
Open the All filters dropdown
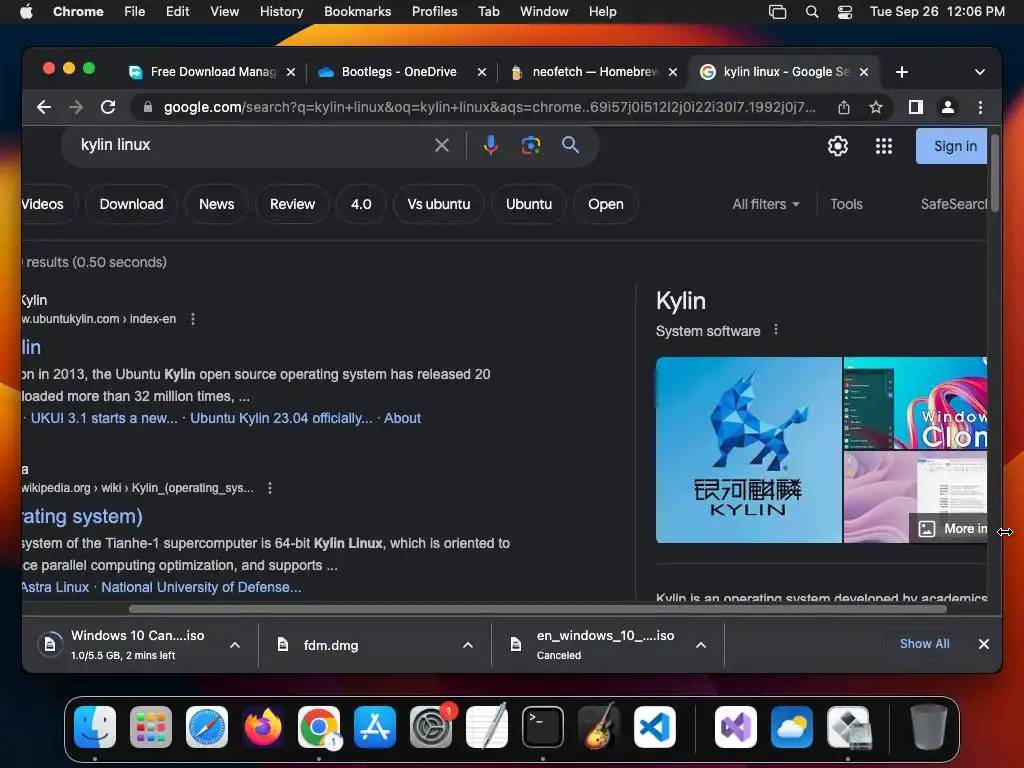tap(765, 204)
